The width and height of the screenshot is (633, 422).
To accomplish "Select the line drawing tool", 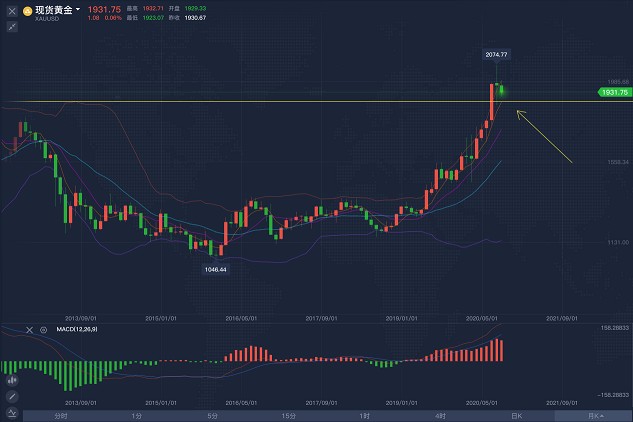I will 12,397.
